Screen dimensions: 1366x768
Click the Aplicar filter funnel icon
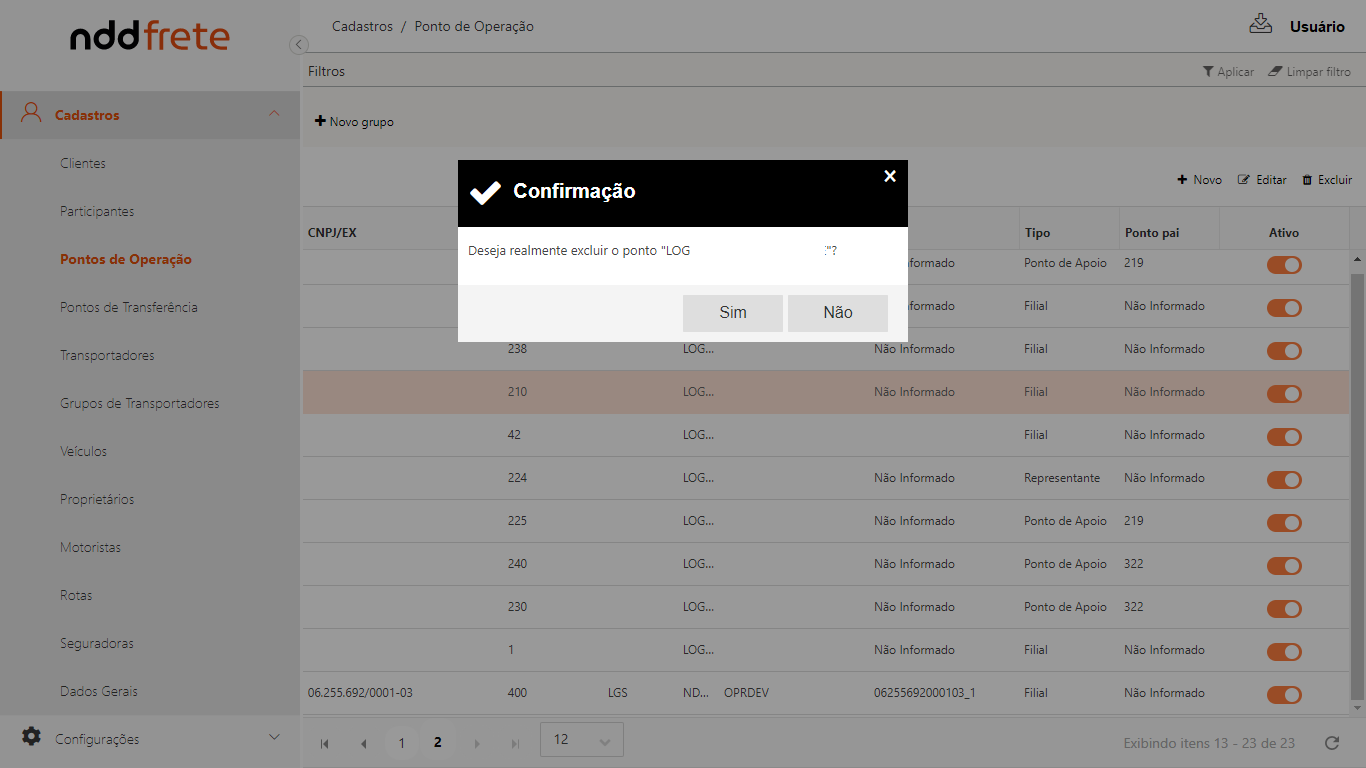tap(1208, 72)
